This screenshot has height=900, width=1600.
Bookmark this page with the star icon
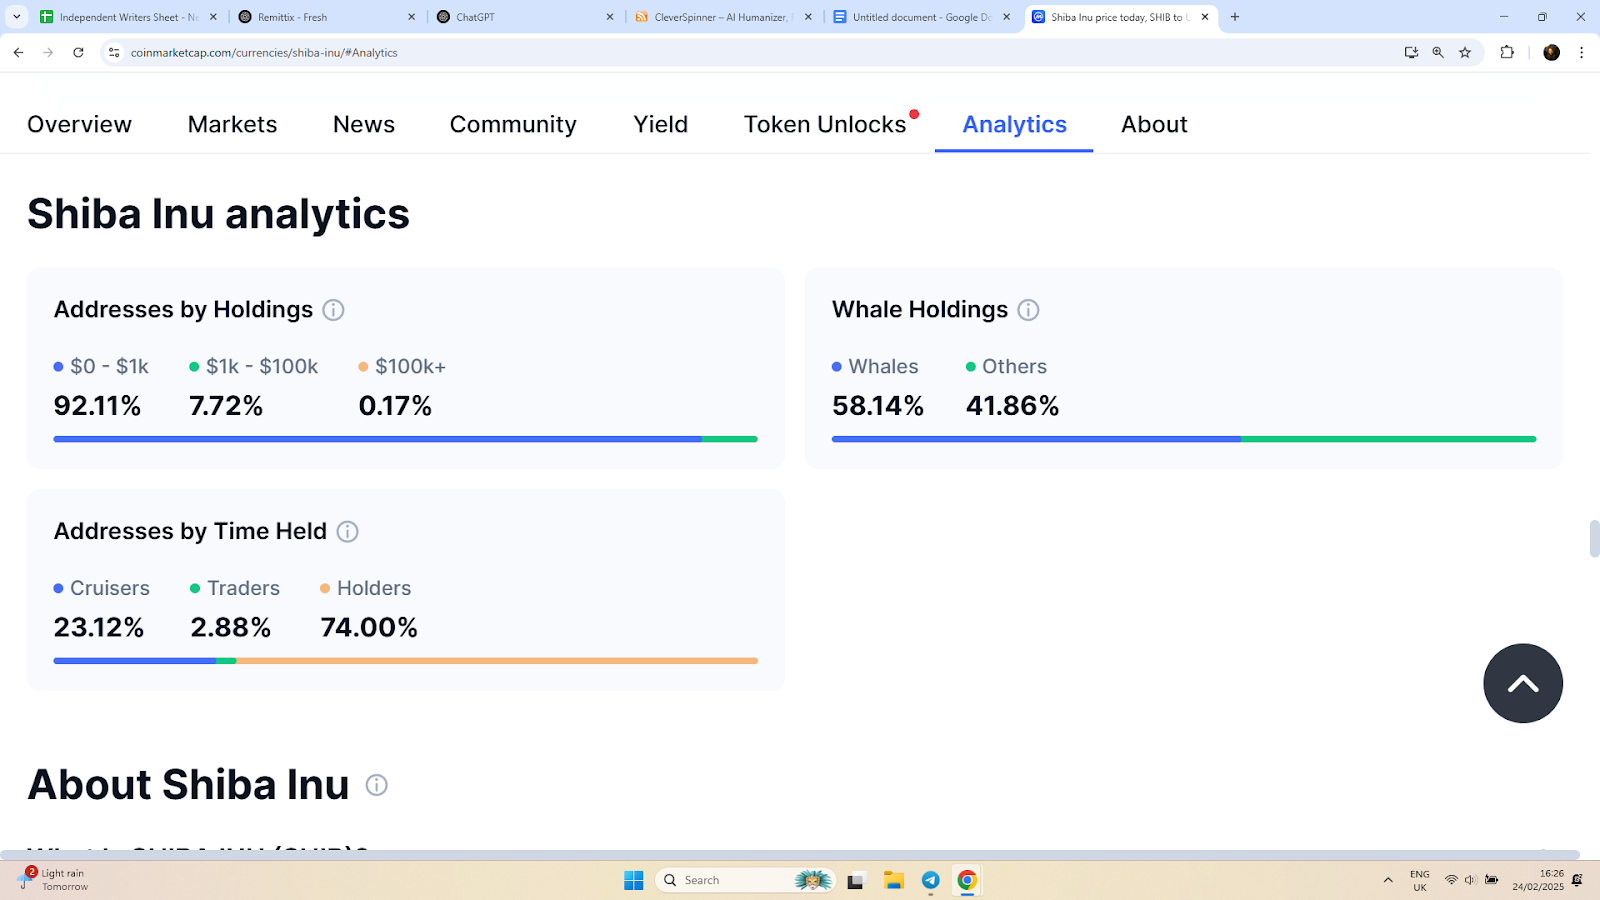tap(1465, 52)
